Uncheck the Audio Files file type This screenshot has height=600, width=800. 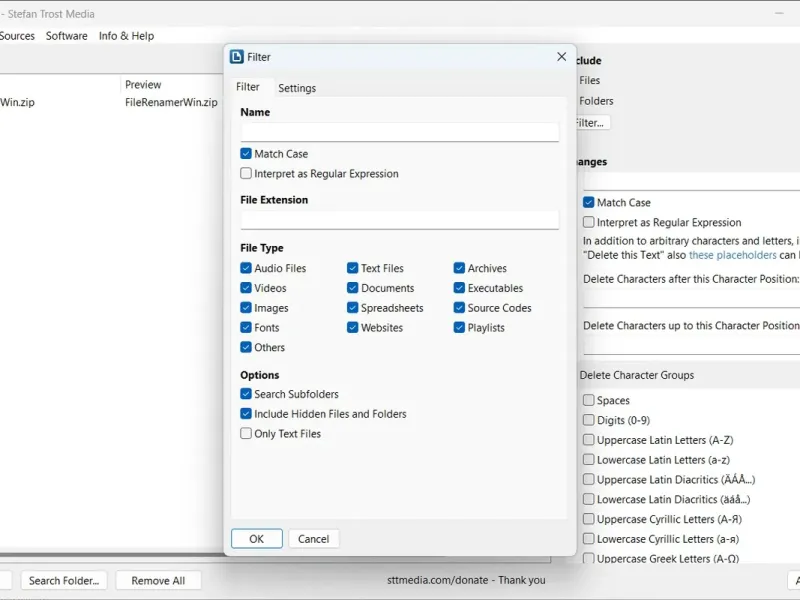(x=246, y=268)
